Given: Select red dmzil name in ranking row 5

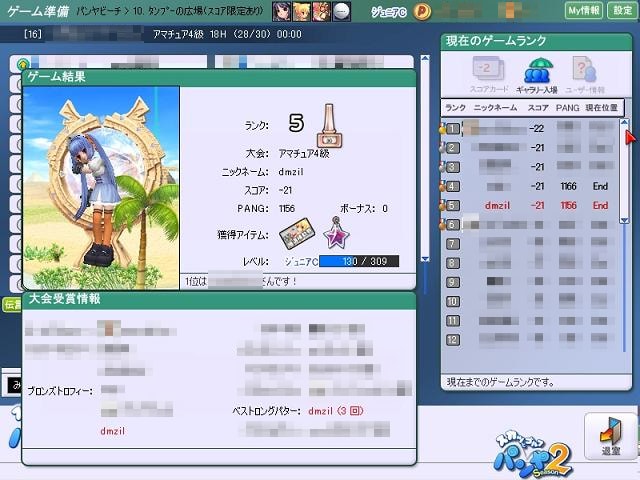Looking at the screenshot, I should click(x=497, y=206).
